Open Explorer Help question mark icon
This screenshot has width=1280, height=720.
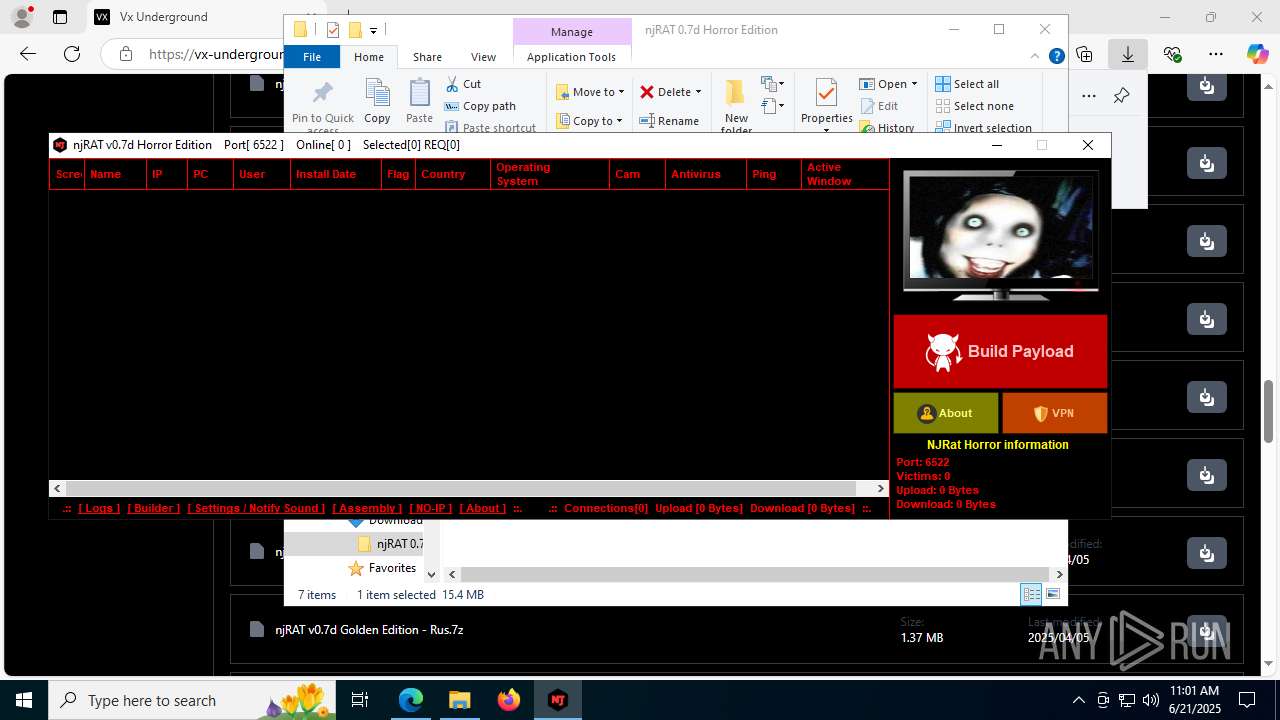1056,57
